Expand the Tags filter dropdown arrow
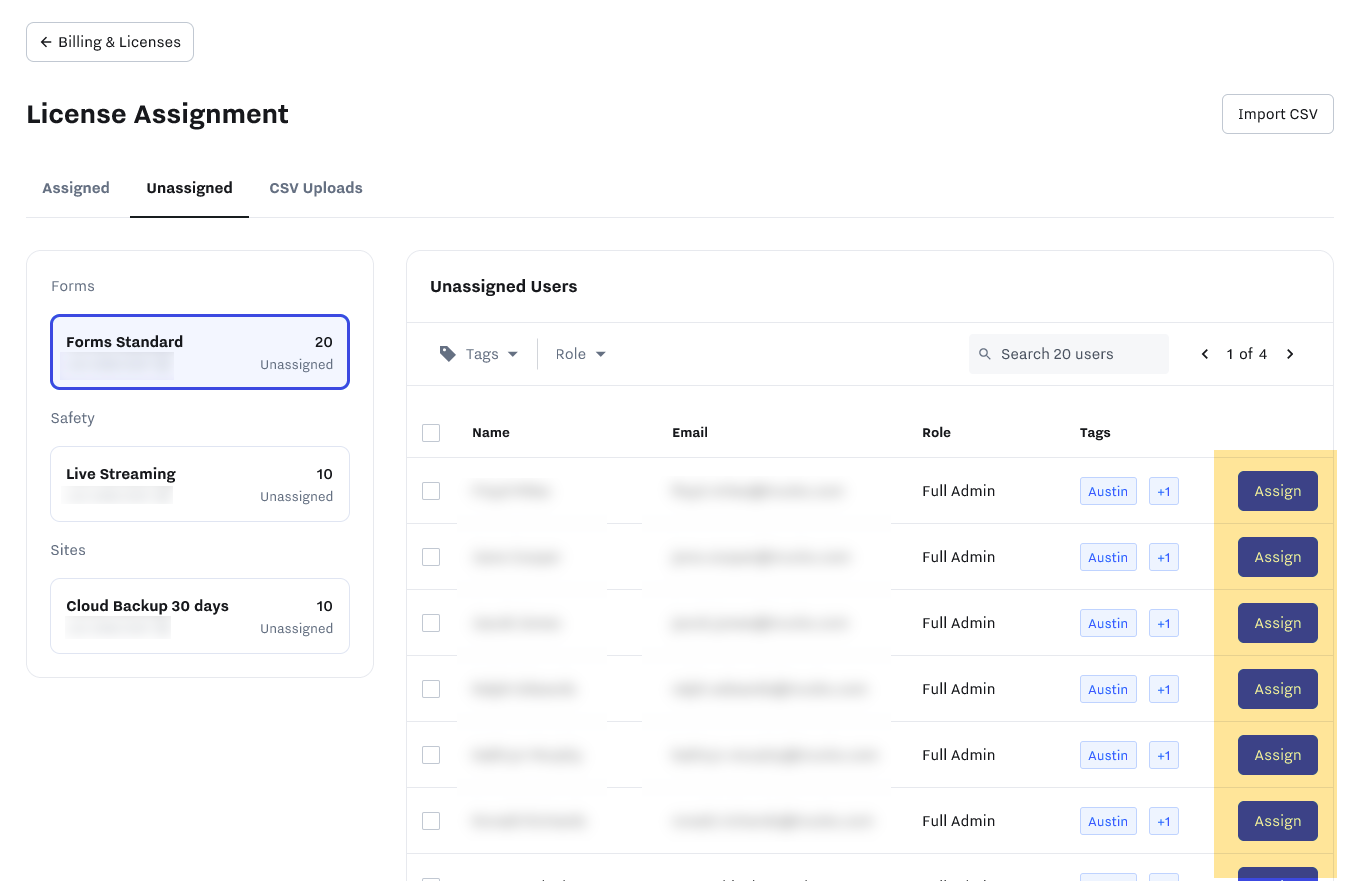This screenshot has height=881, width=1358. [x=513, y=354]
